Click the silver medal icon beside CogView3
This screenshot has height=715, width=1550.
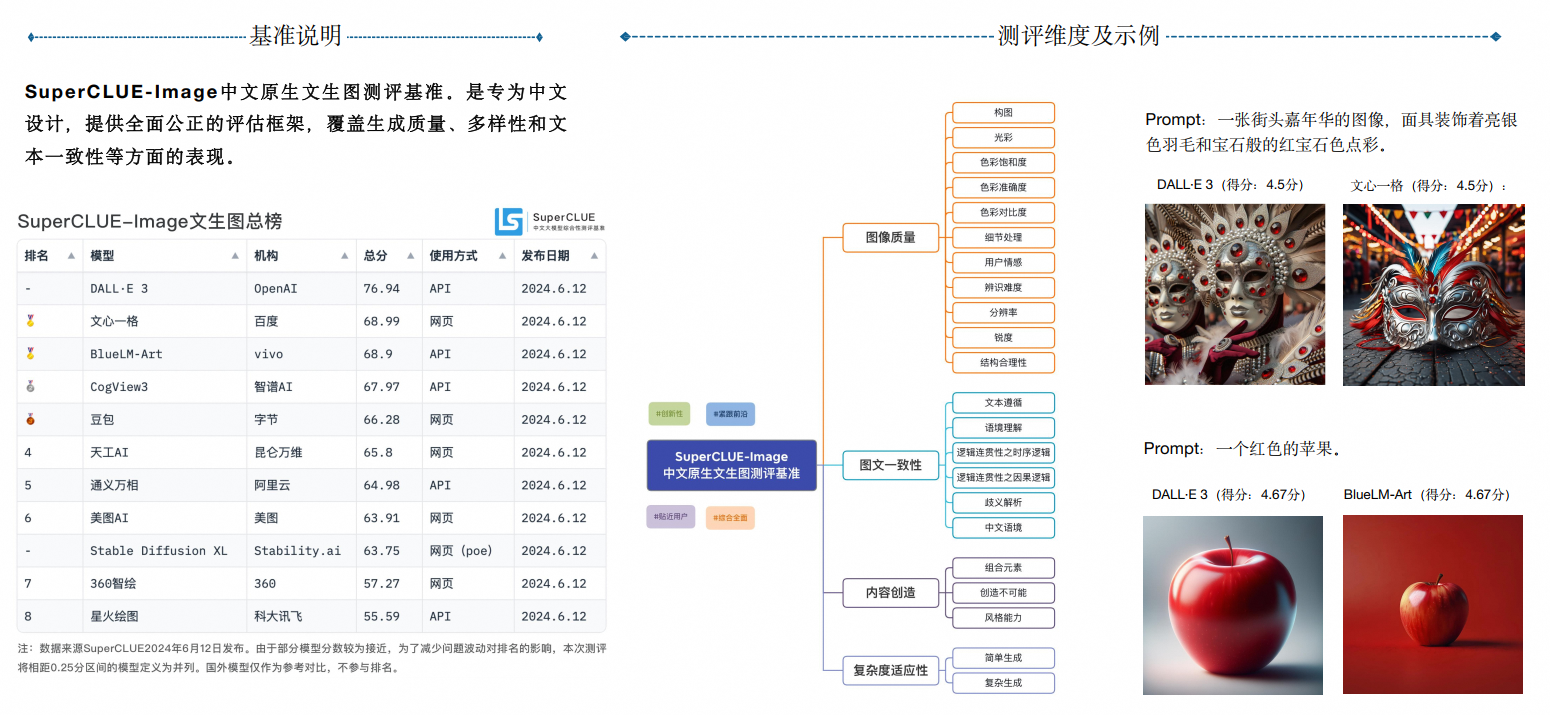point(30,387)
